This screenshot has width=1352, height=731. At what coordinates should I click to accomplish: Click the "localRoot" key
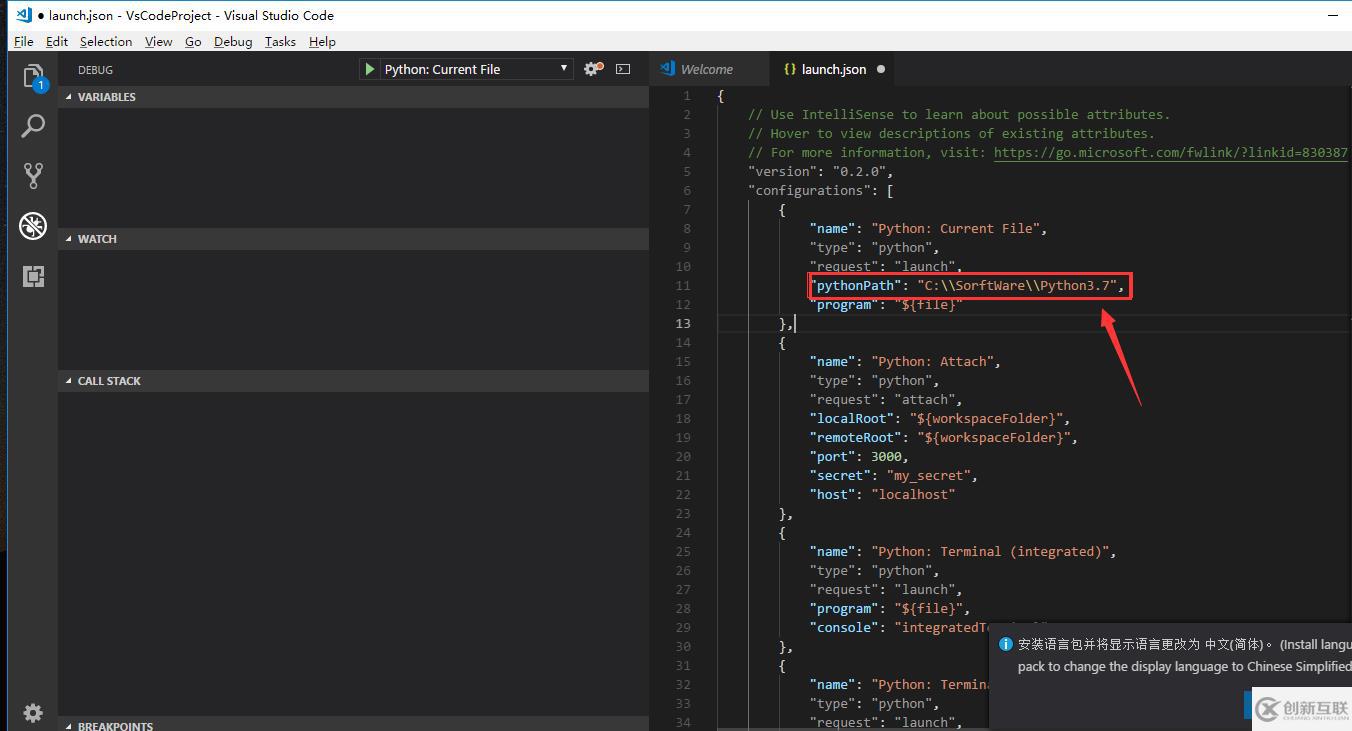coord(852,418)
